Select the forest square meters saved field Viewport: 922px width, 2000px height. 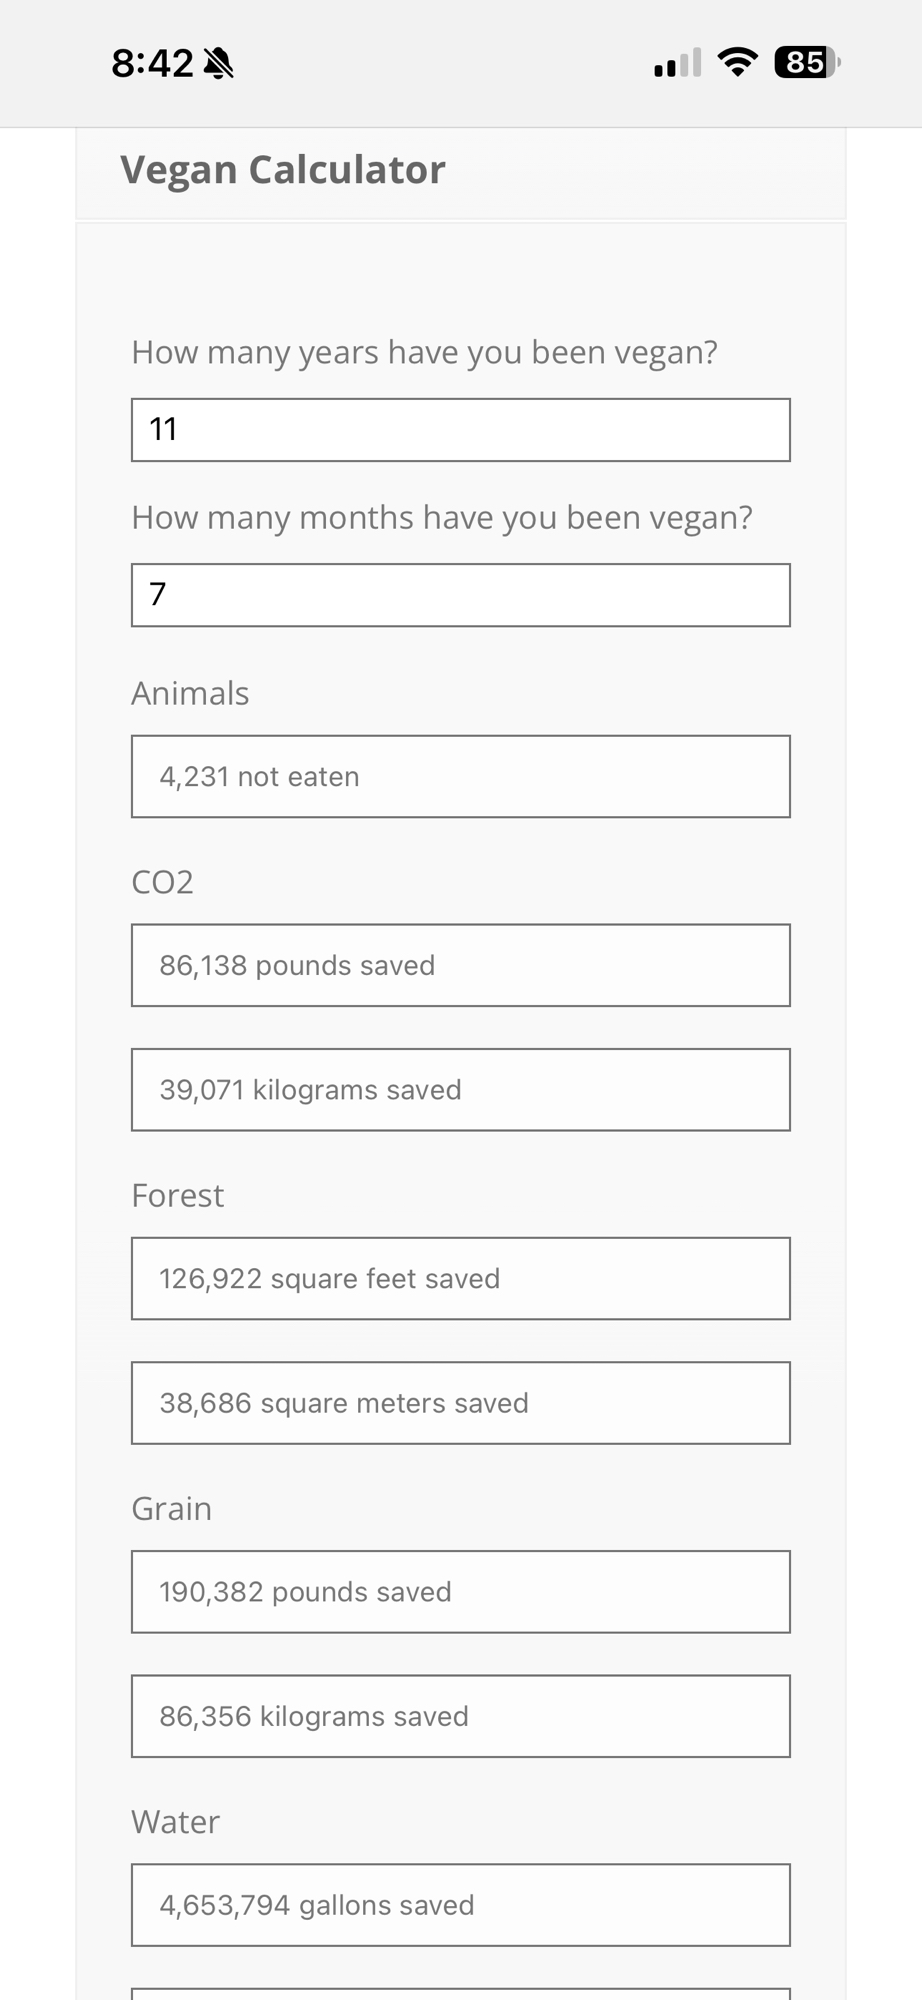(460, 1403)
